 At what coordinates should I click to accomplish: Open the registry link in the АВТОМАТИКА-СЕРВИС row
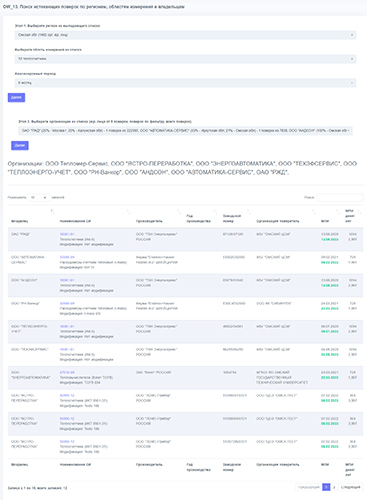coord(67,257)
